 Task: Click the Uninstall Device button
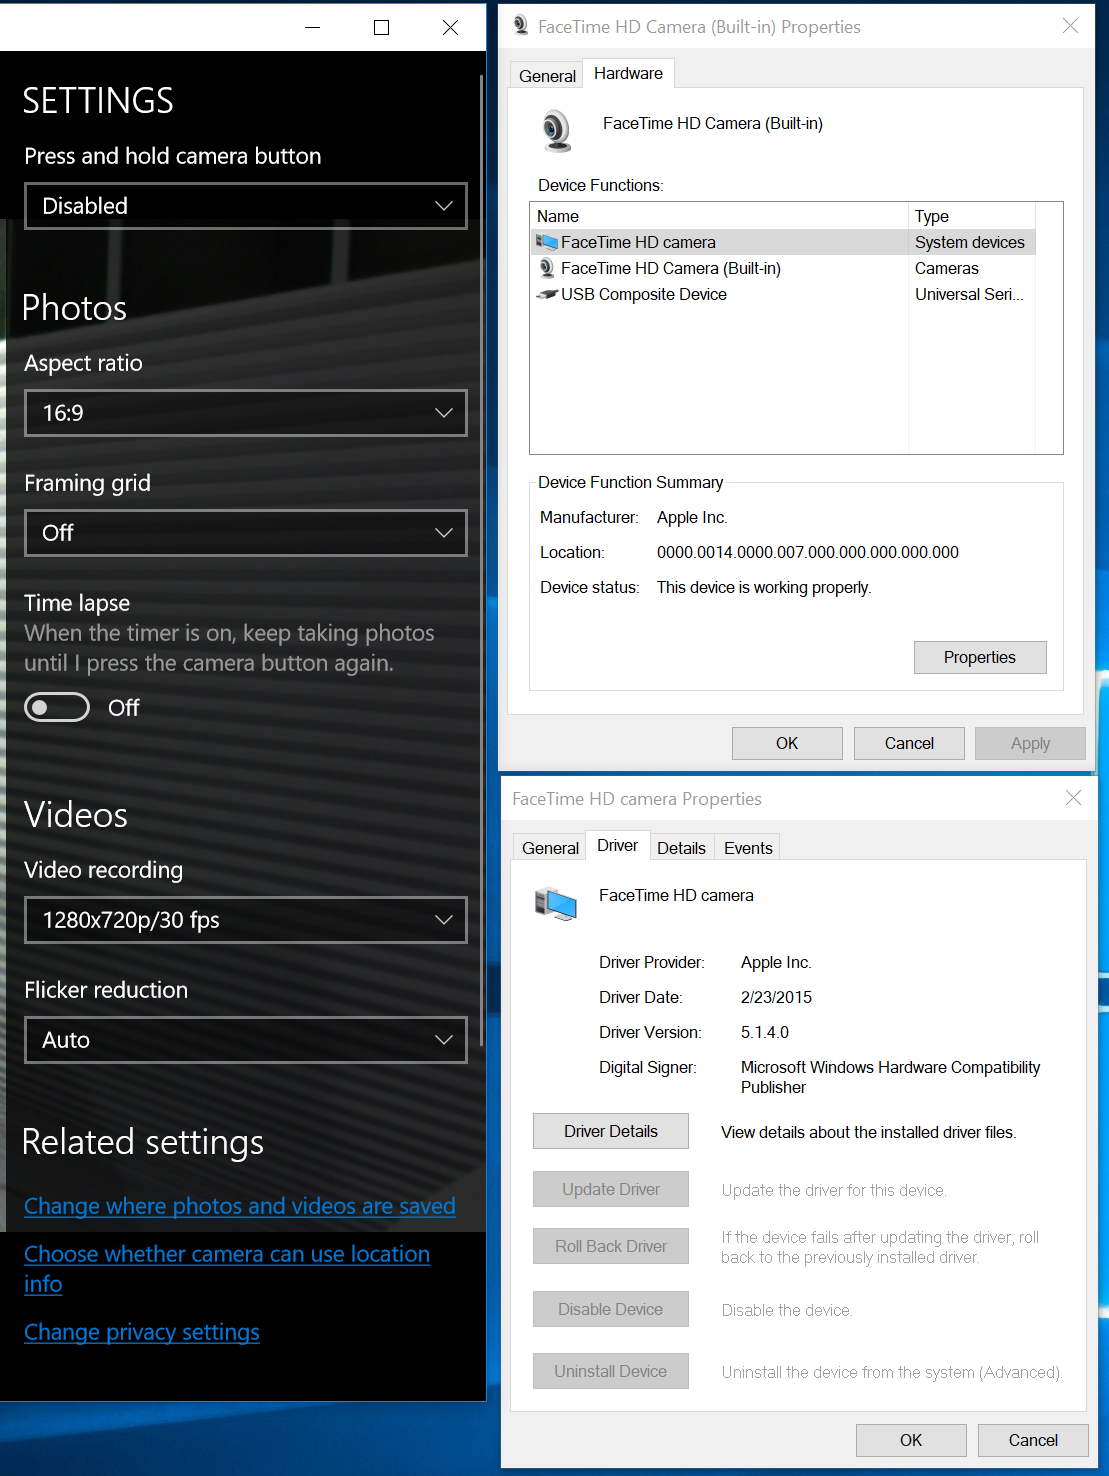[611, 1371]
